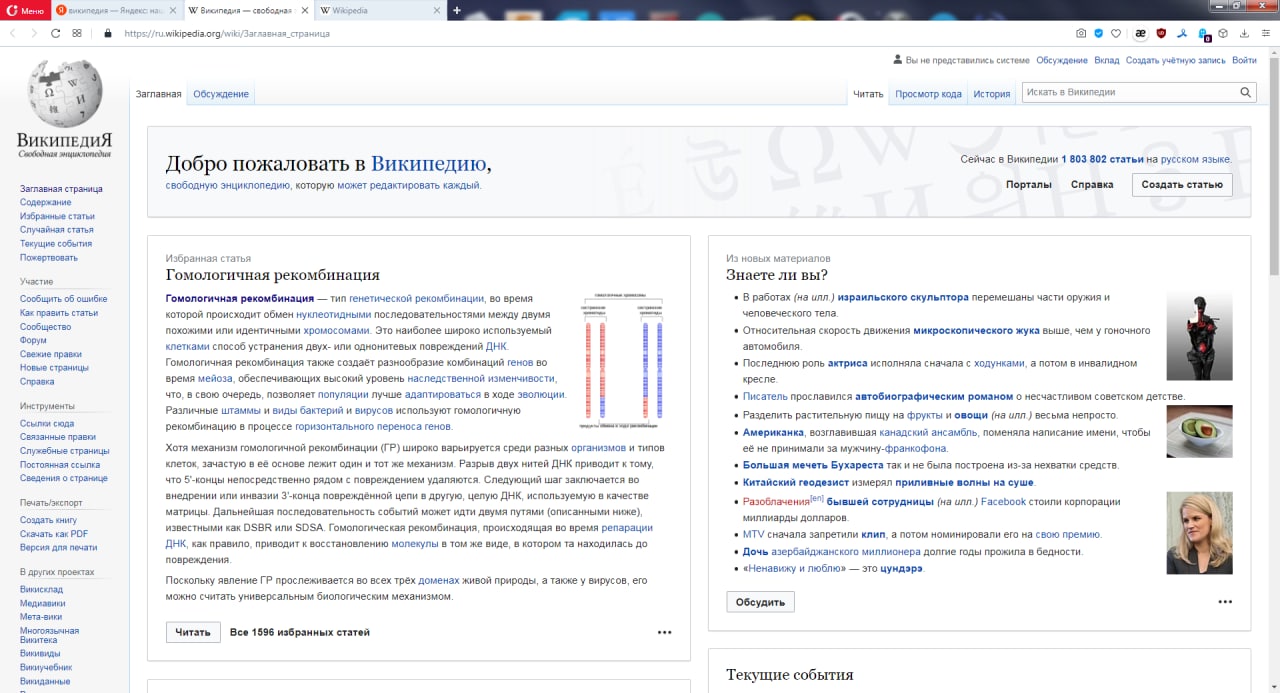Image resolution: width=1280 pixels, height=693 pixels.
Task: Close the Yandex википедия tab
Action: click(x=174, y=10)
